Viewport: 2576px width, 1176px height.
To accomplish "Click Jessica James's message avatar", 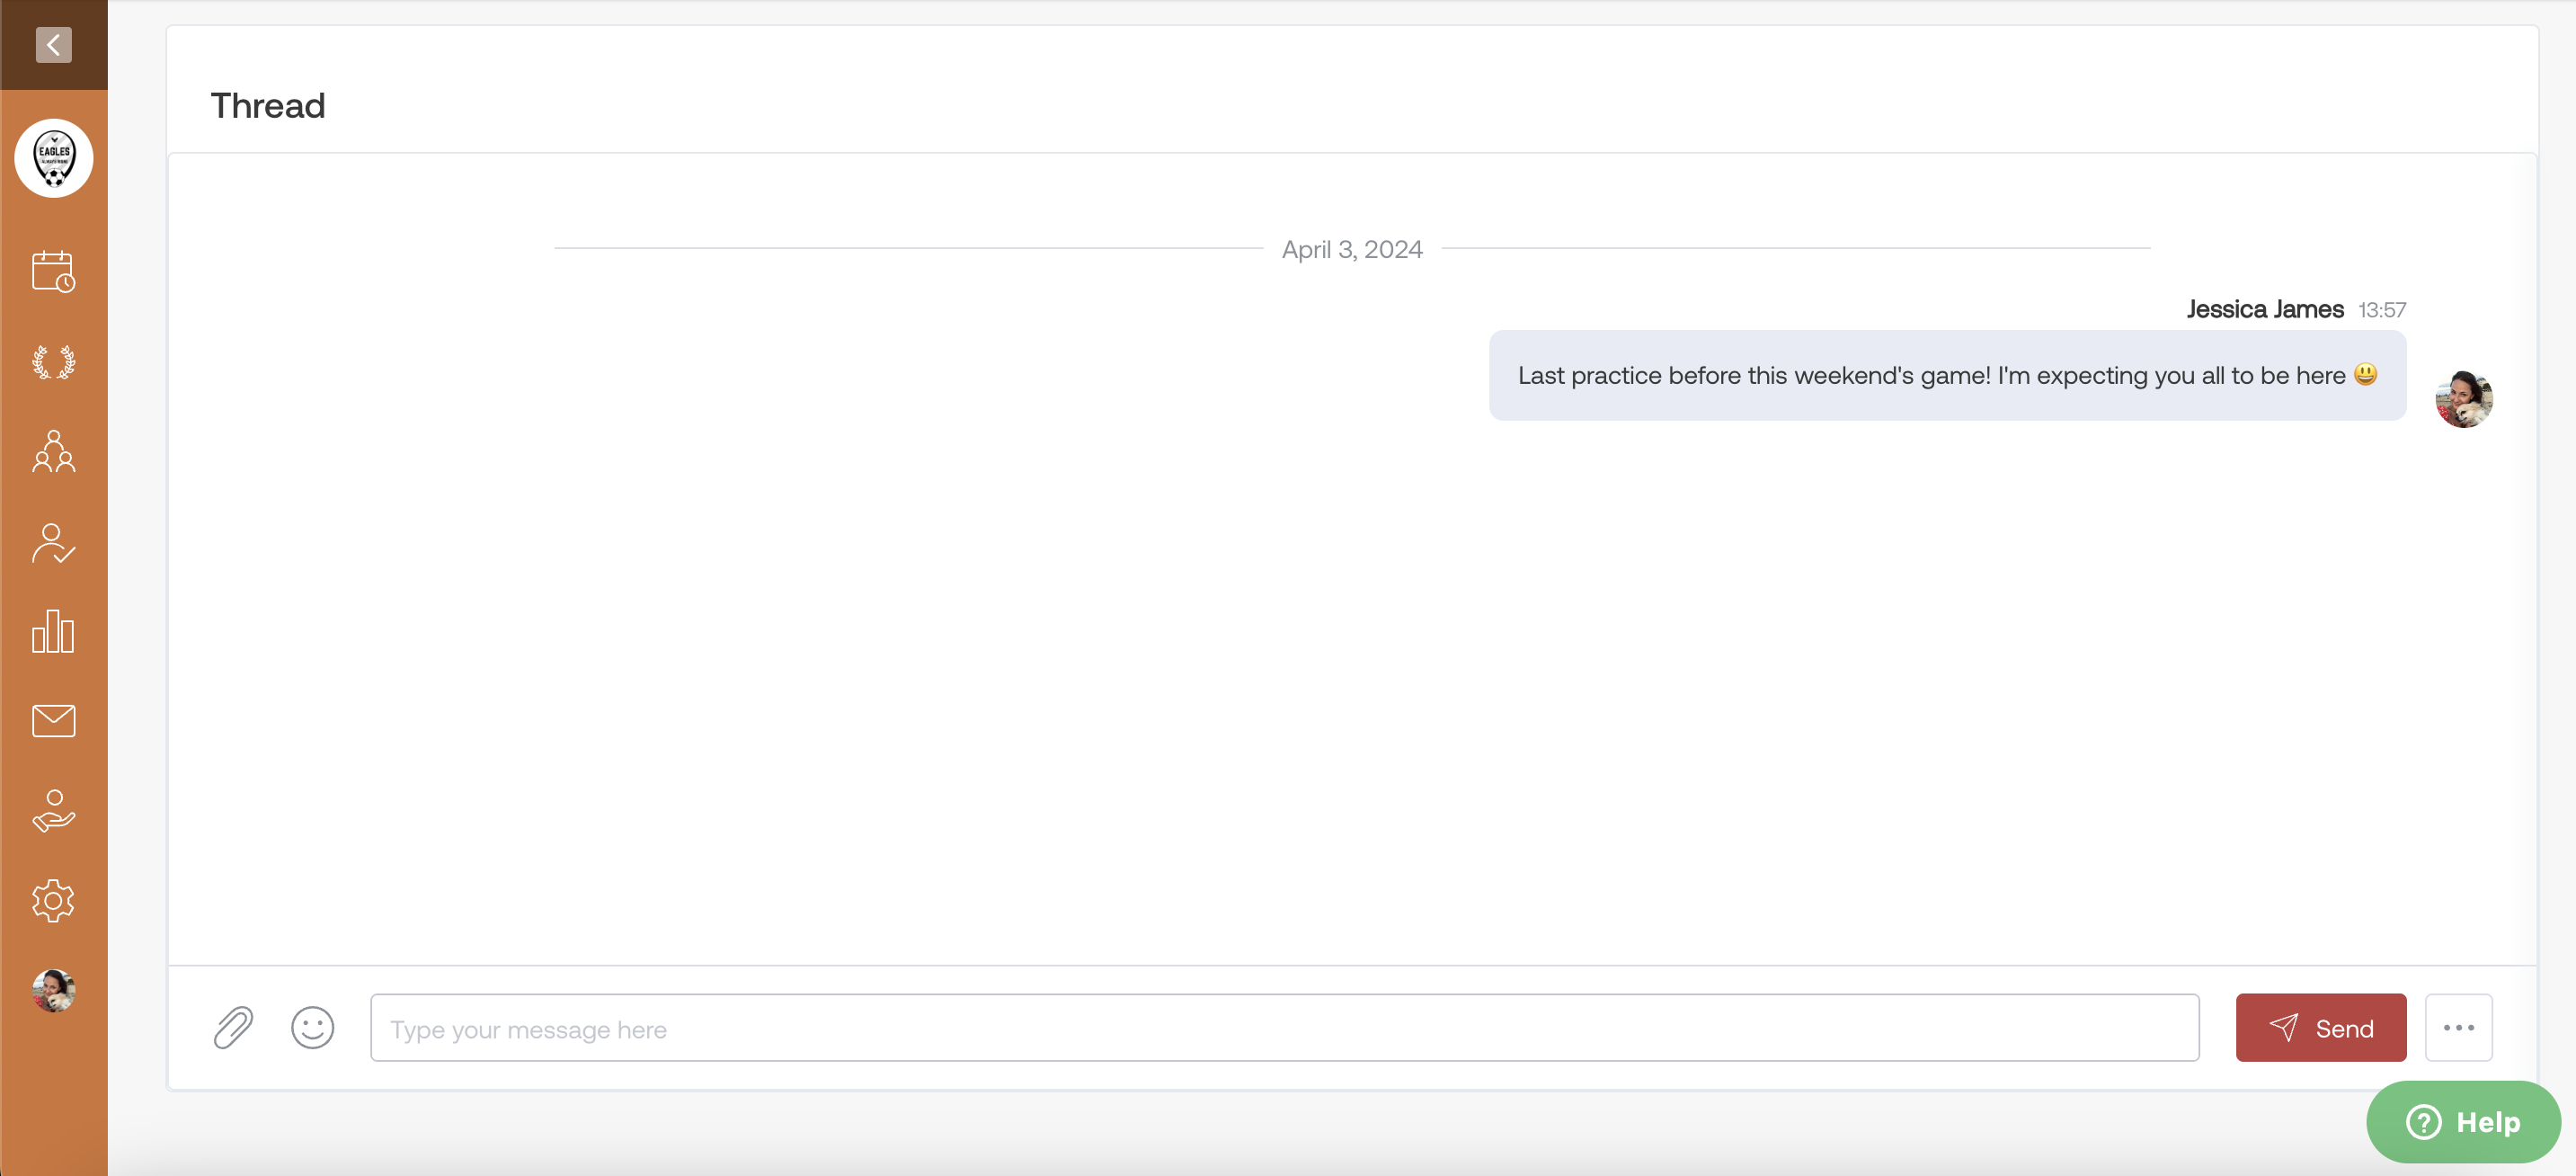I will (x=2463, y=399).
